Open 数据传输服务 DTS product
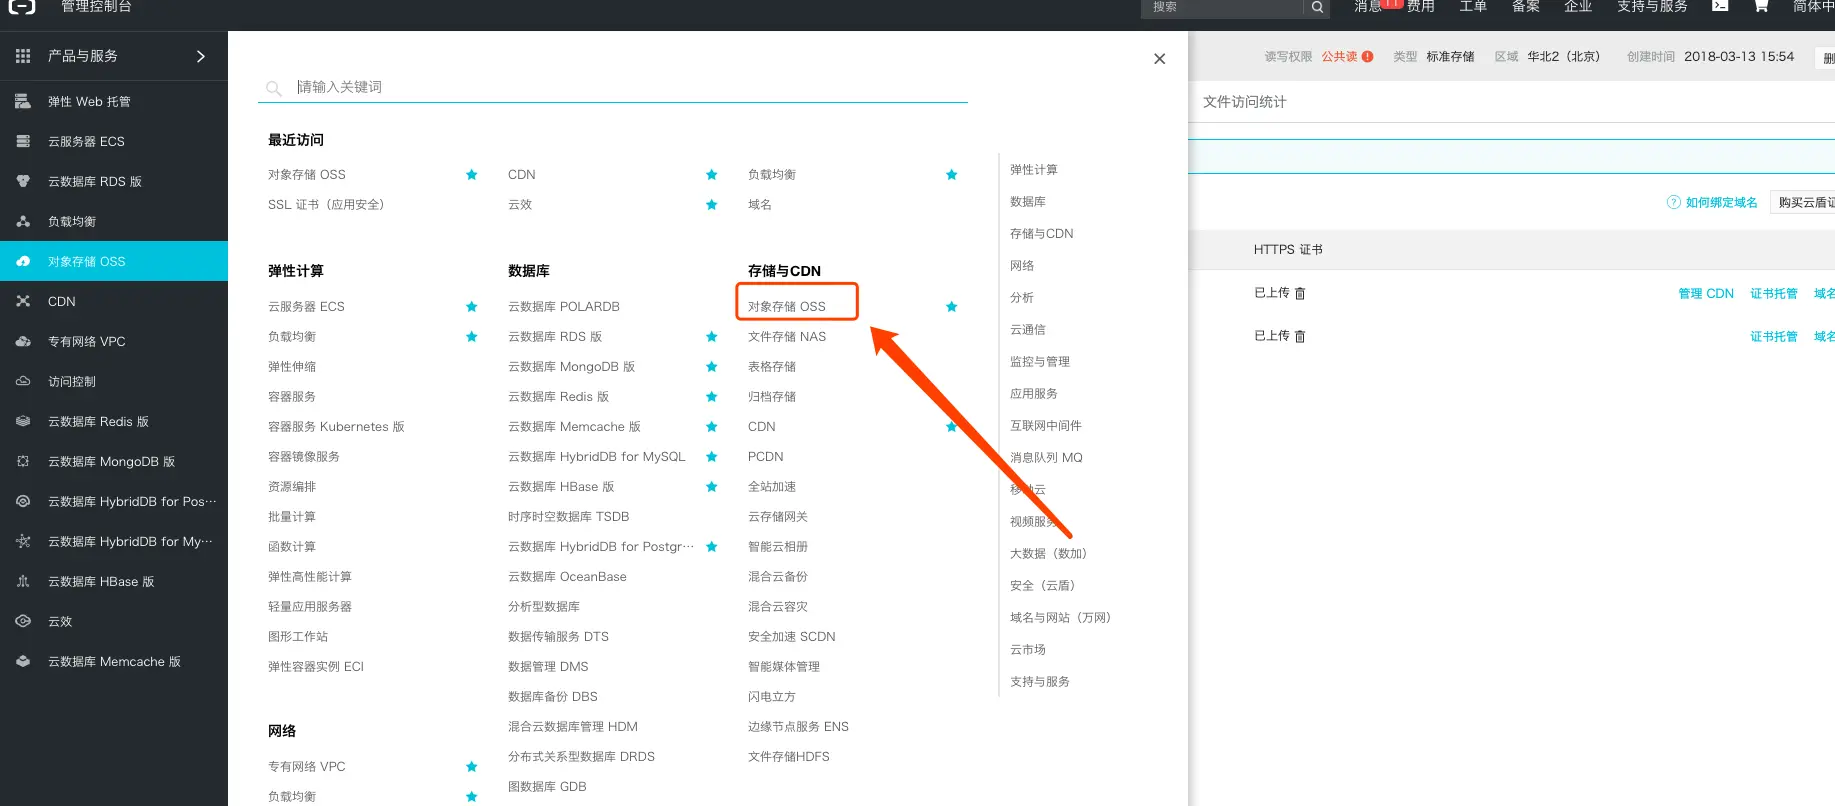The height and width of the screenshot is (806, 1835). click(558, 637)
